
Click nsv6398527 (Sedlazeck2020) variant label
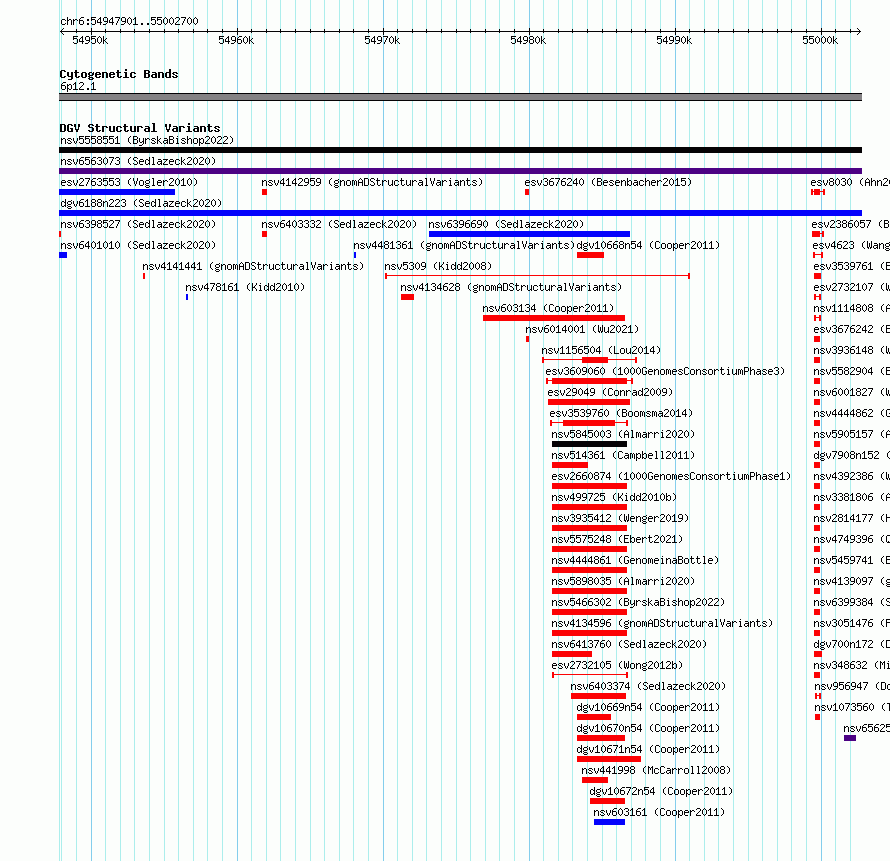[138, 224]
